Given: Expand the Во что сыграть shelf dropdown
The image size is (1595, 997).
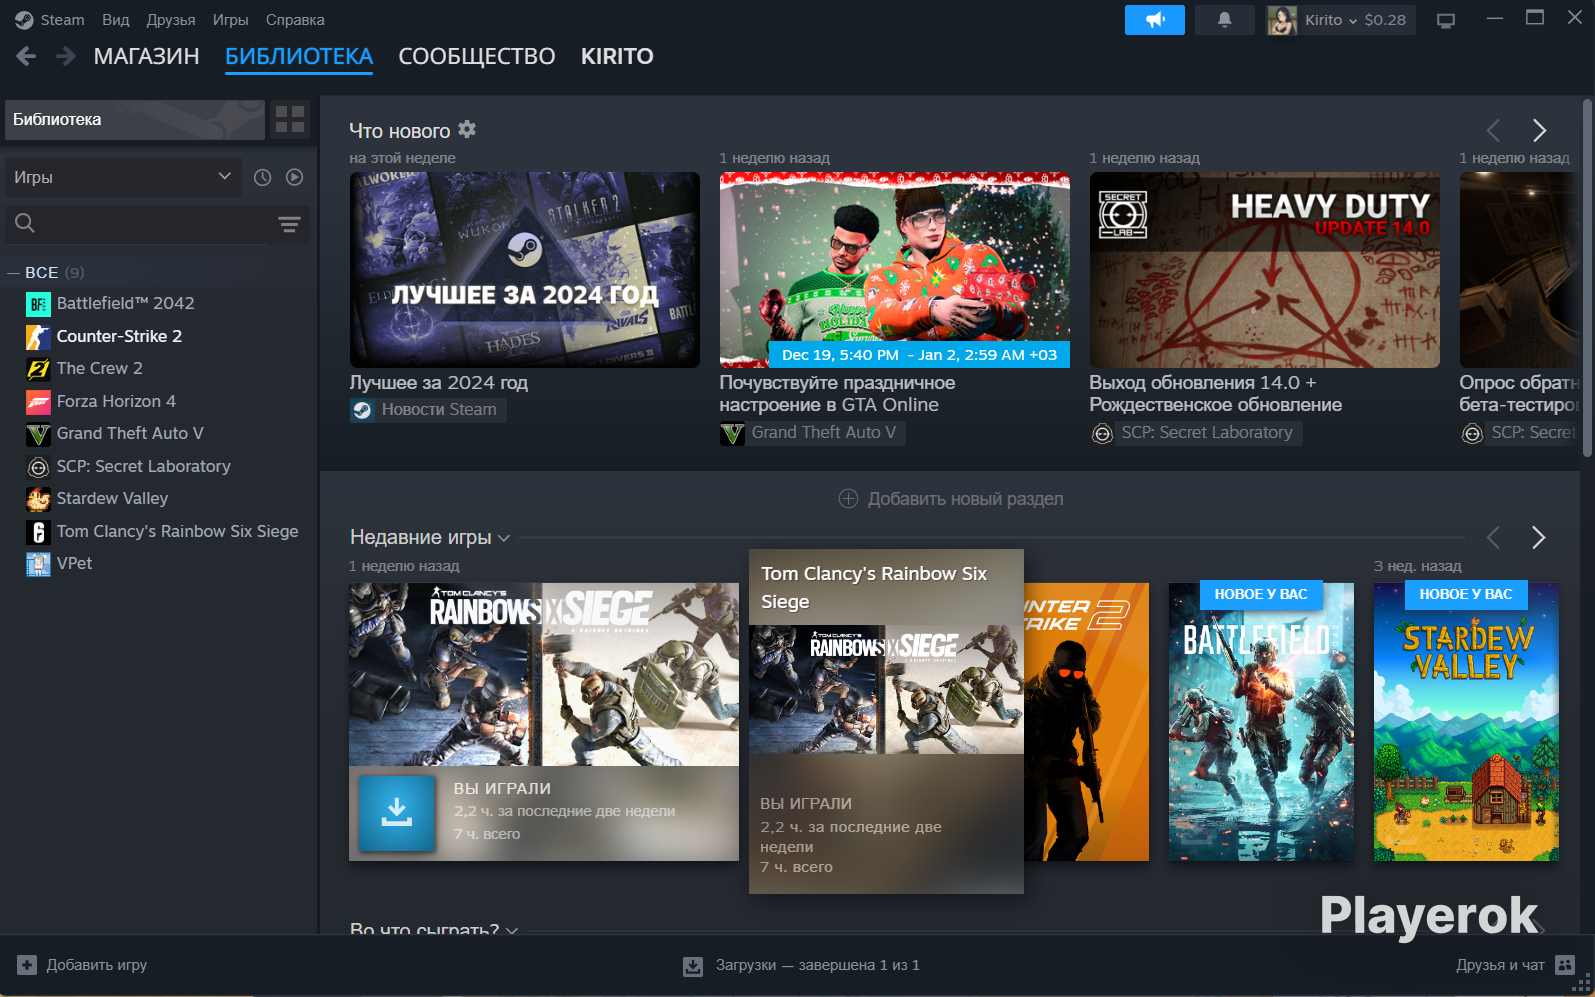Looking at the screenshot, I should point(512,930).
